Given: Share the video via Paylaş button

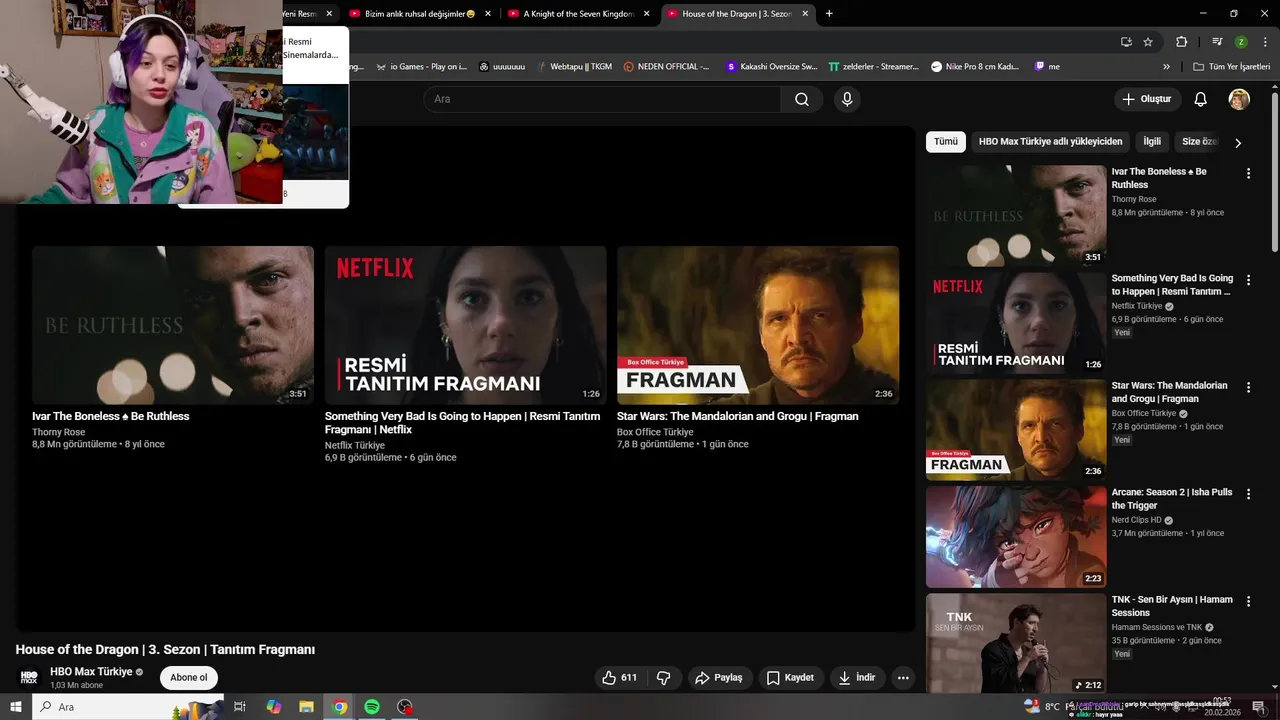Looking at the screenshot, I should [x=718, y=677].
